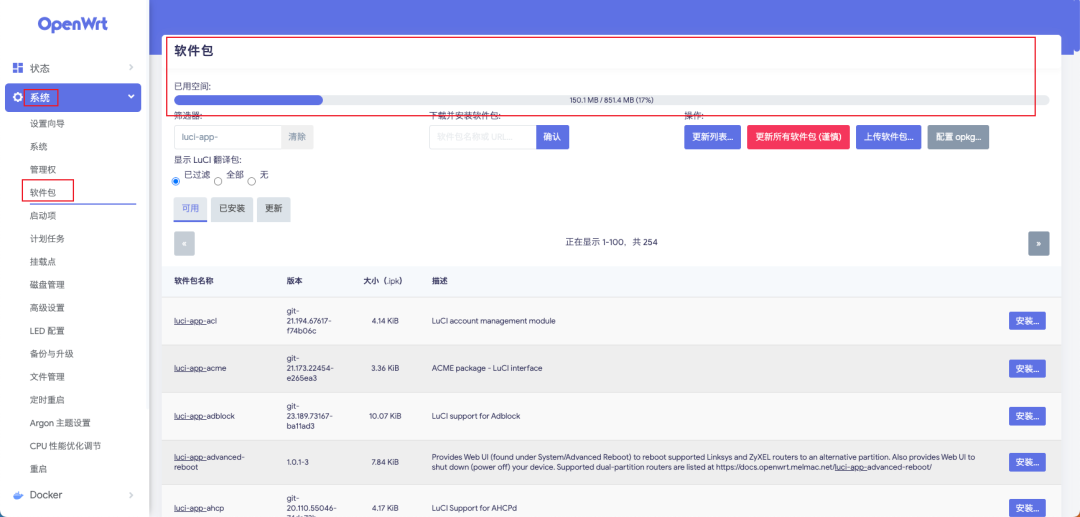
Task: Click the luci-app-adblock package name
Action: [205, 416]
